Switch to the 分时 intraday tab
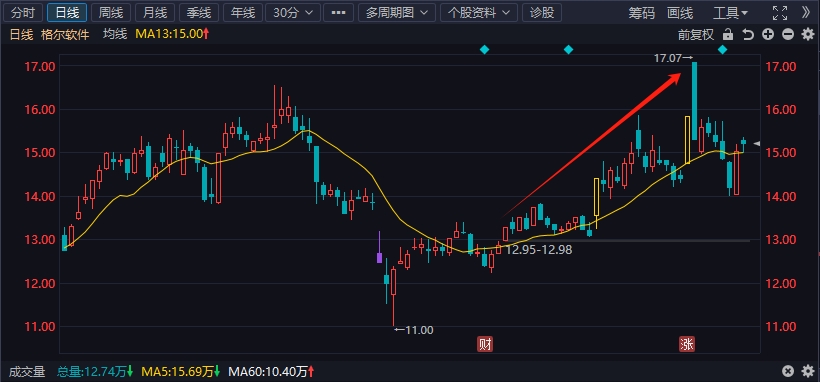Viewport: 820px width, 382px height. pos(23,13)
